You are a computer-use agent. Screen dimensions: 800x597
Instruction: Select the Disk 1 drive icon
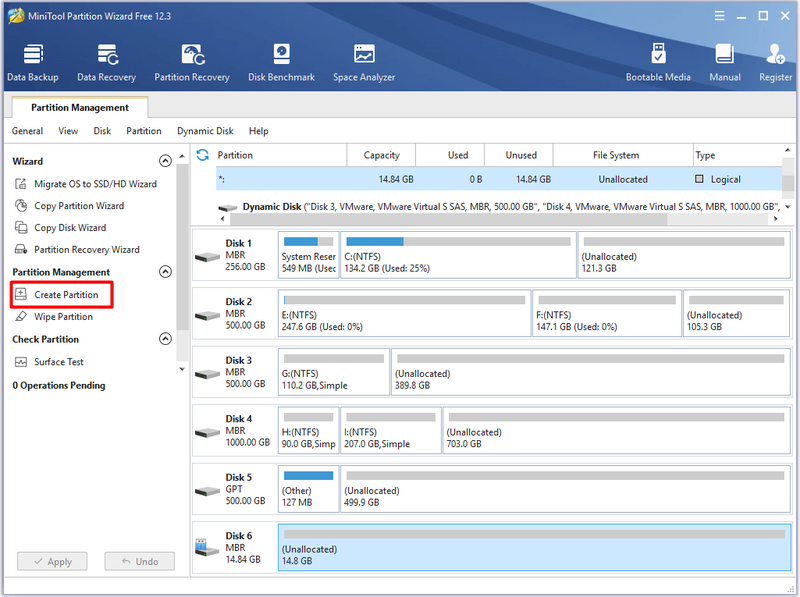(207, 257)
